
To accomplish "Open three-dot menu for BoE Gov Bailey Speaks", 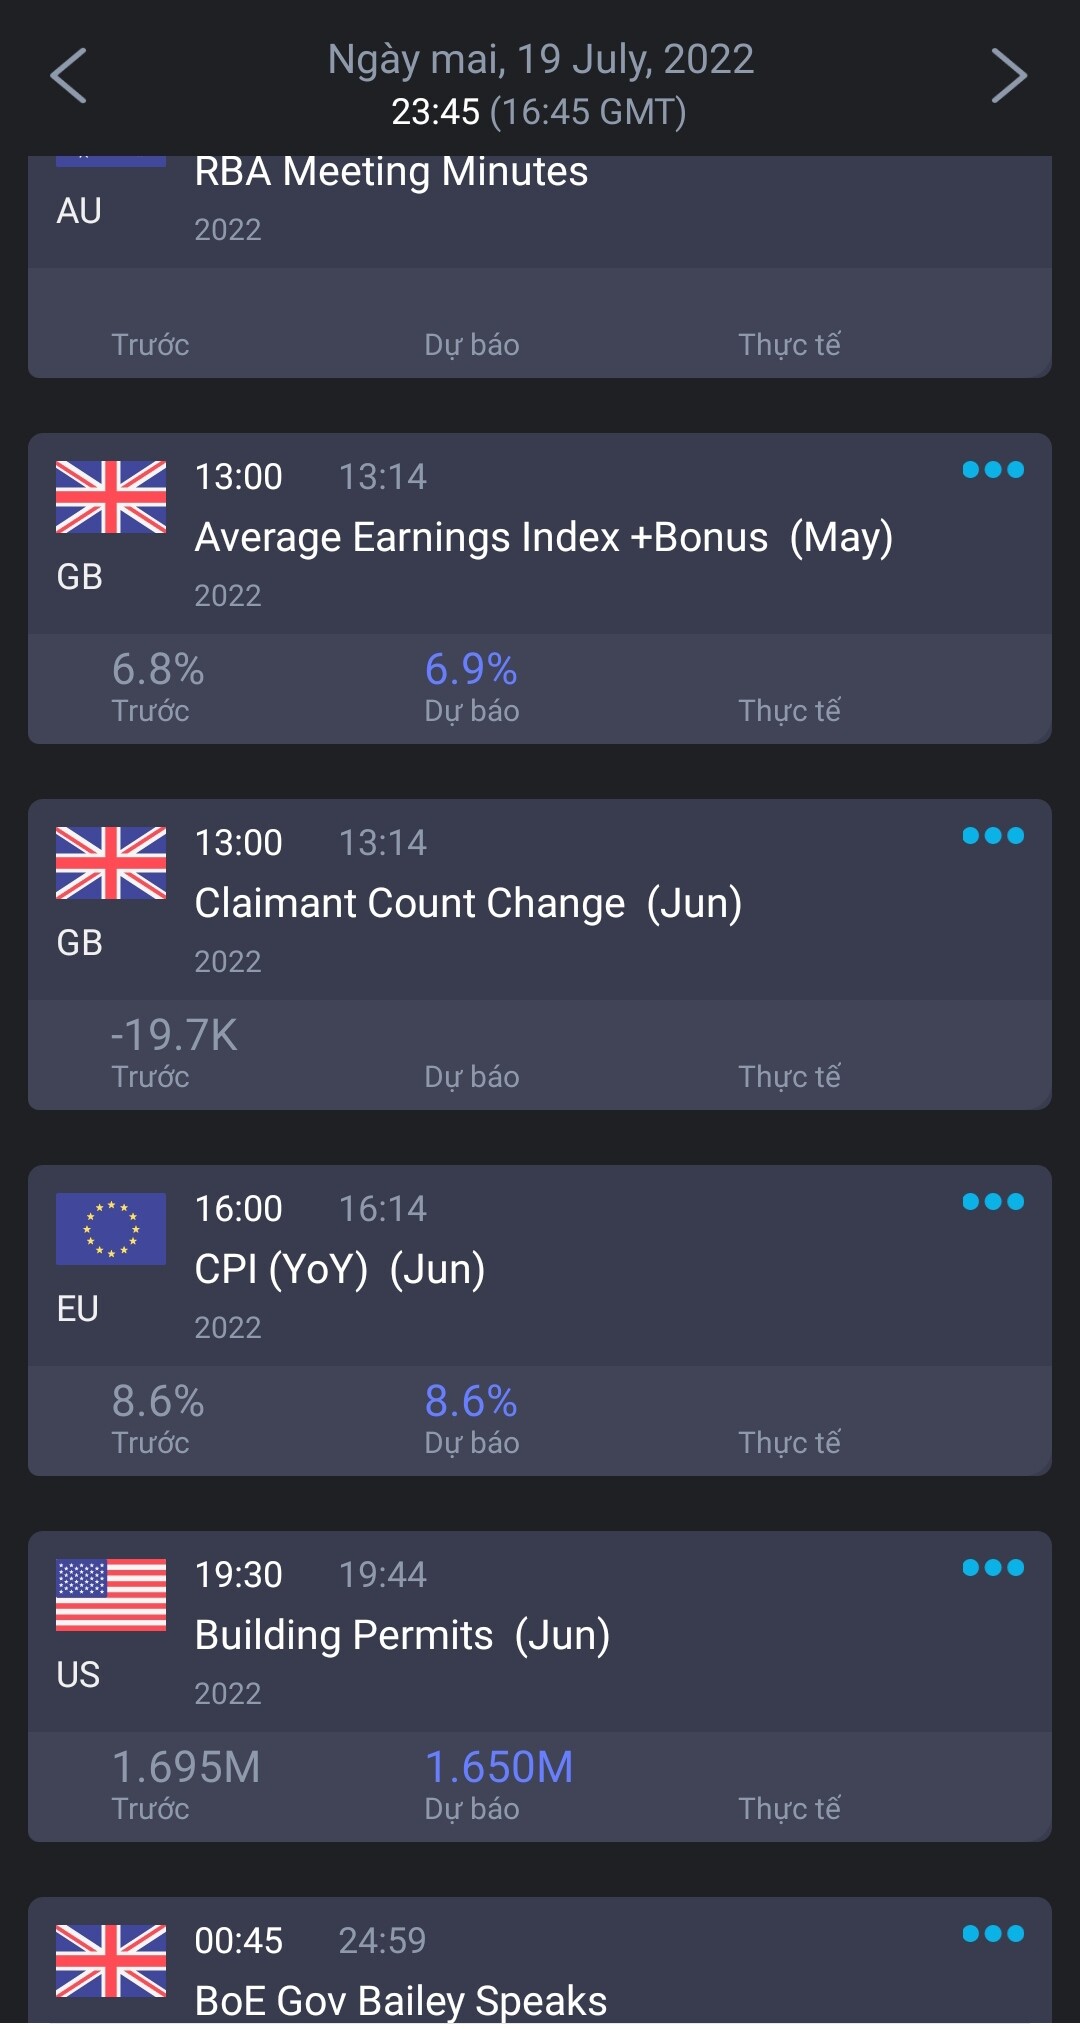I will [x=992, y=1934].
